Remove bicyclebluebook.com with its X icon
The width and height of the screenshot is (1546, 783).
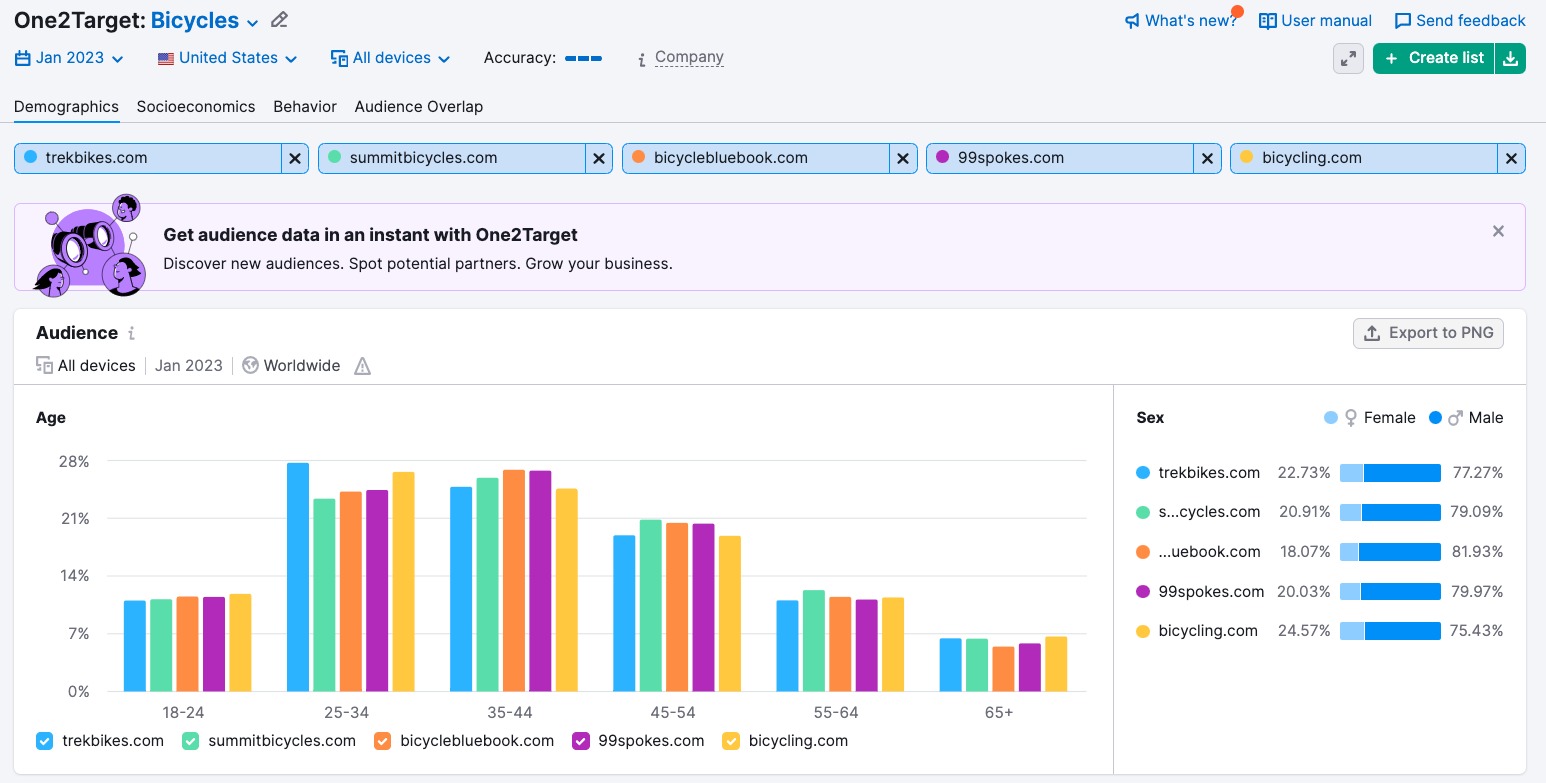903,158
